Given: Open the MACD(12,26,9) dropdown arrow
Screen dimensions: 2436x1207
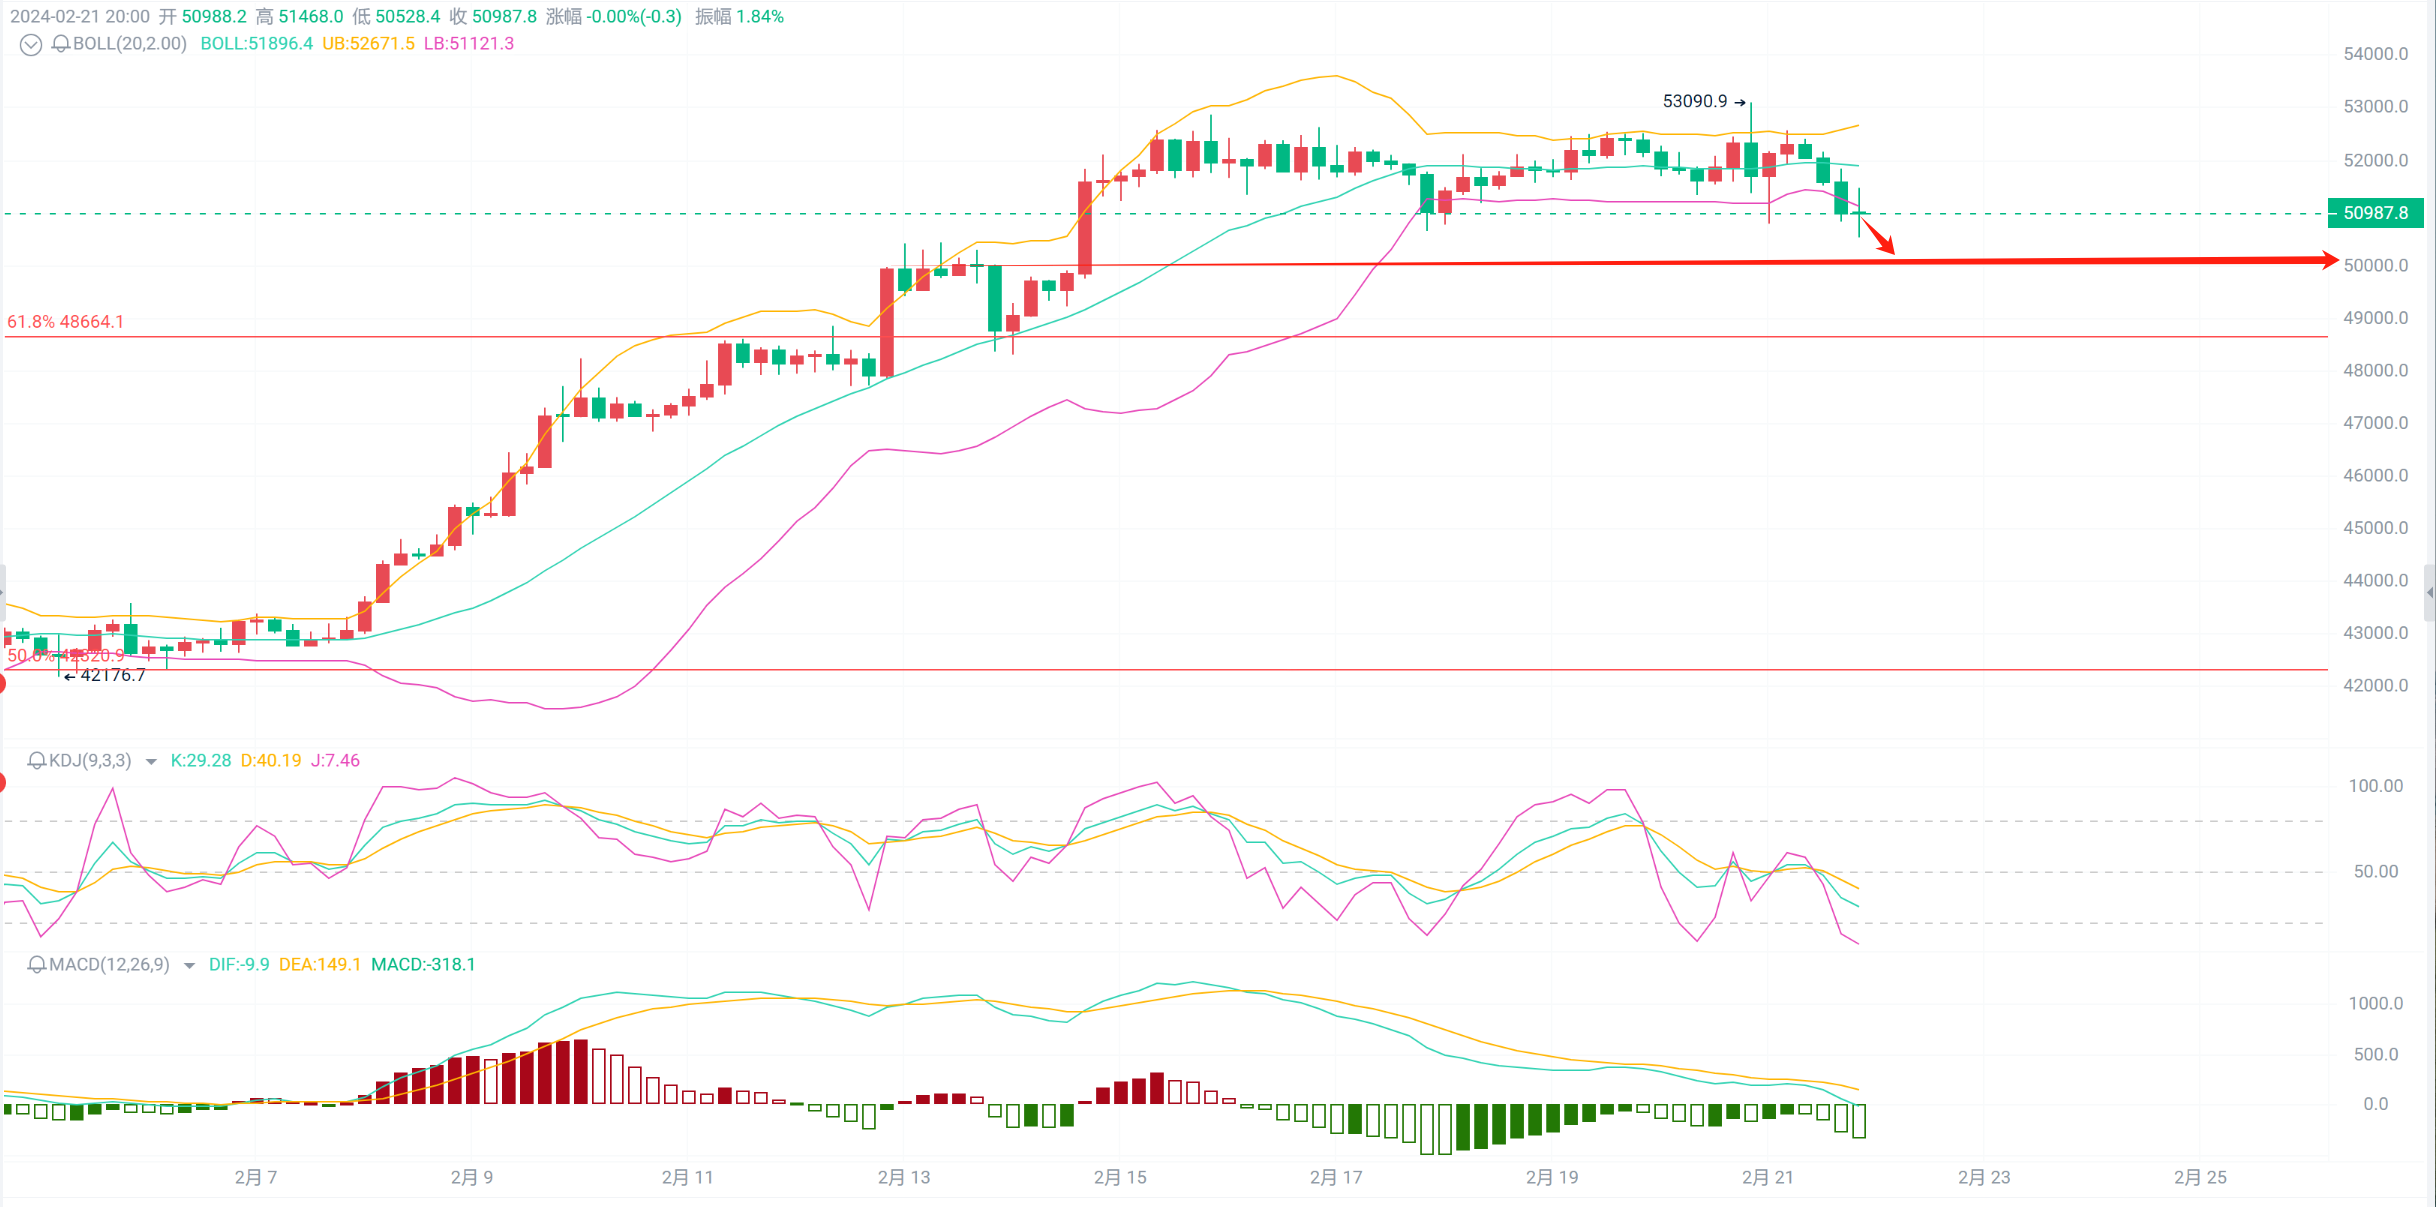Looking at the screenshot, I should [189, 966].
